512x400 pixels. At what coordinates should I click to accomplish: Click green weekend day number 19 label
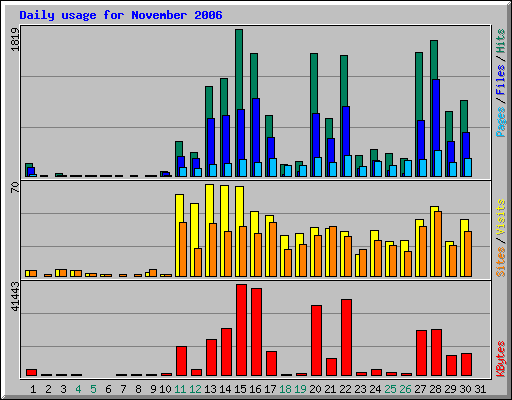coord(300,389)
